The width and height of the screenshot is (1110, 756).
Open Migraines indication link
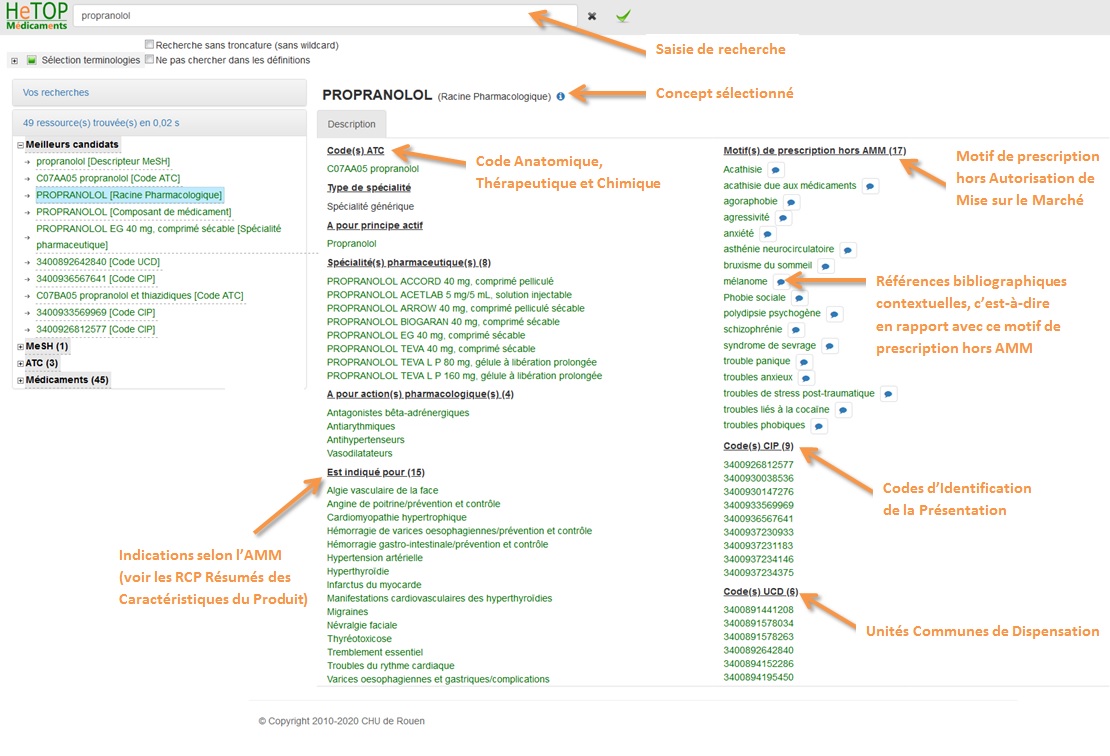348,612
